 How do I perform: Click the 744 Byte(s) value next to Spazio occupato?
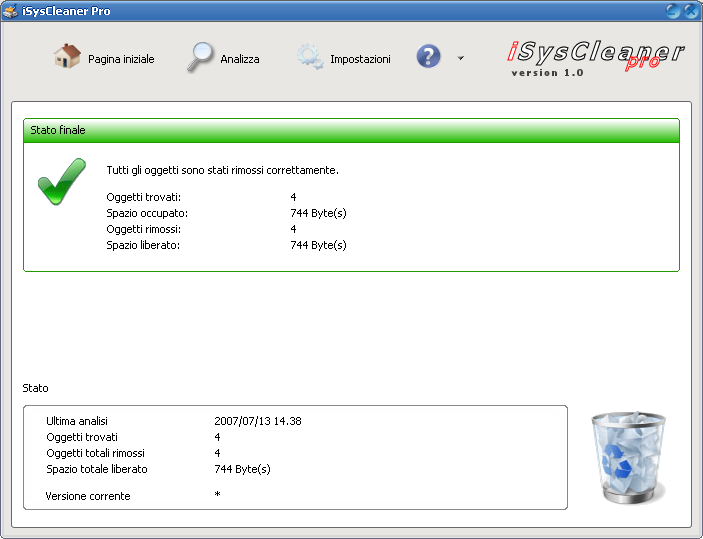[318, 213]
